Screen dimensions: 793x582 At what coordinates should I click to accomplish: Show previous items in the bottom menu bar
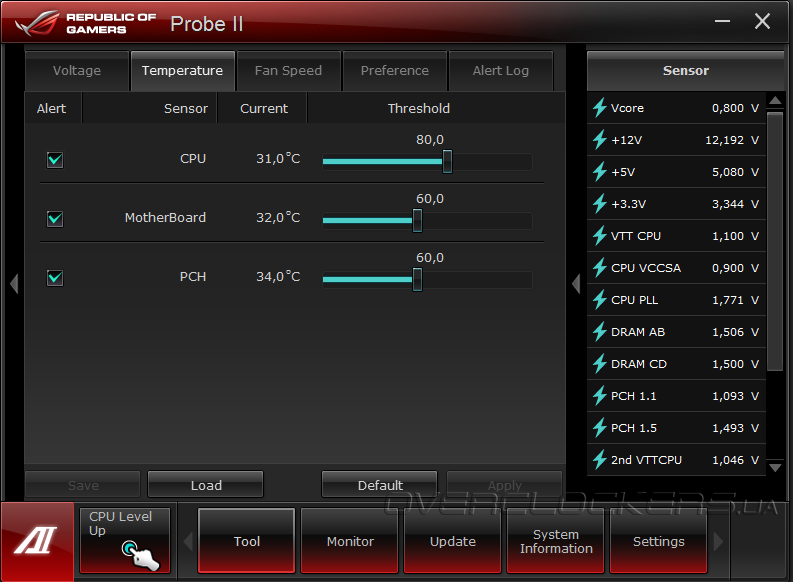tap(189, 541)
